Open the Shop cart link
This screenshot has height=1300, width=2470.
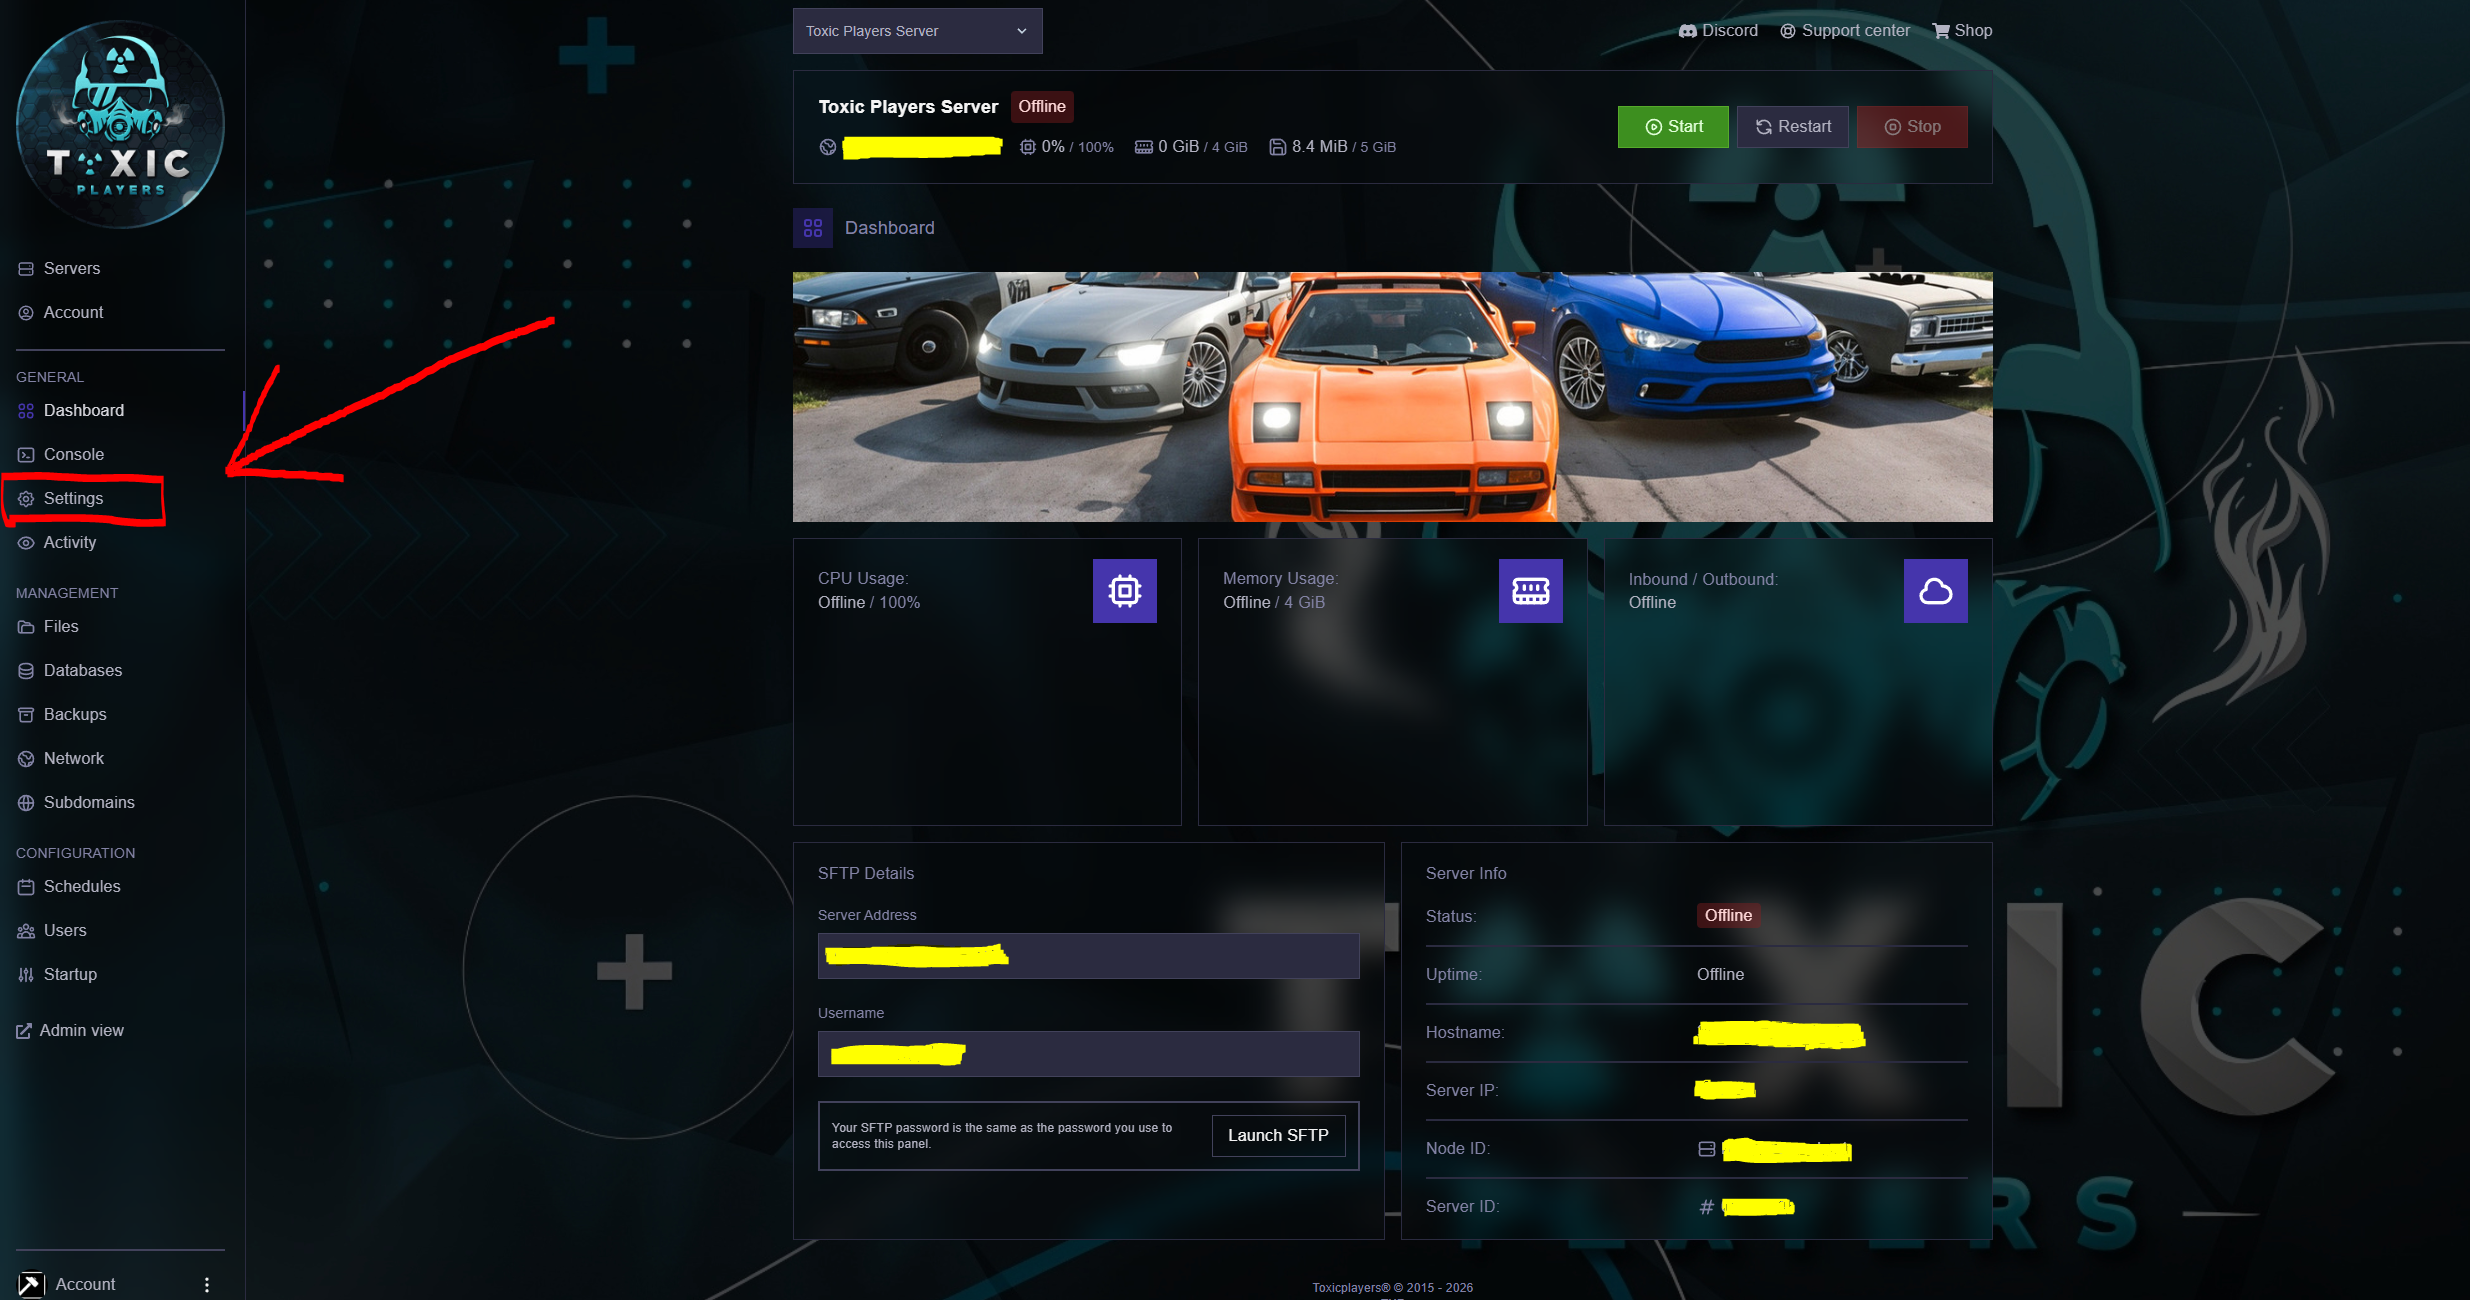tap(1962, 31)
